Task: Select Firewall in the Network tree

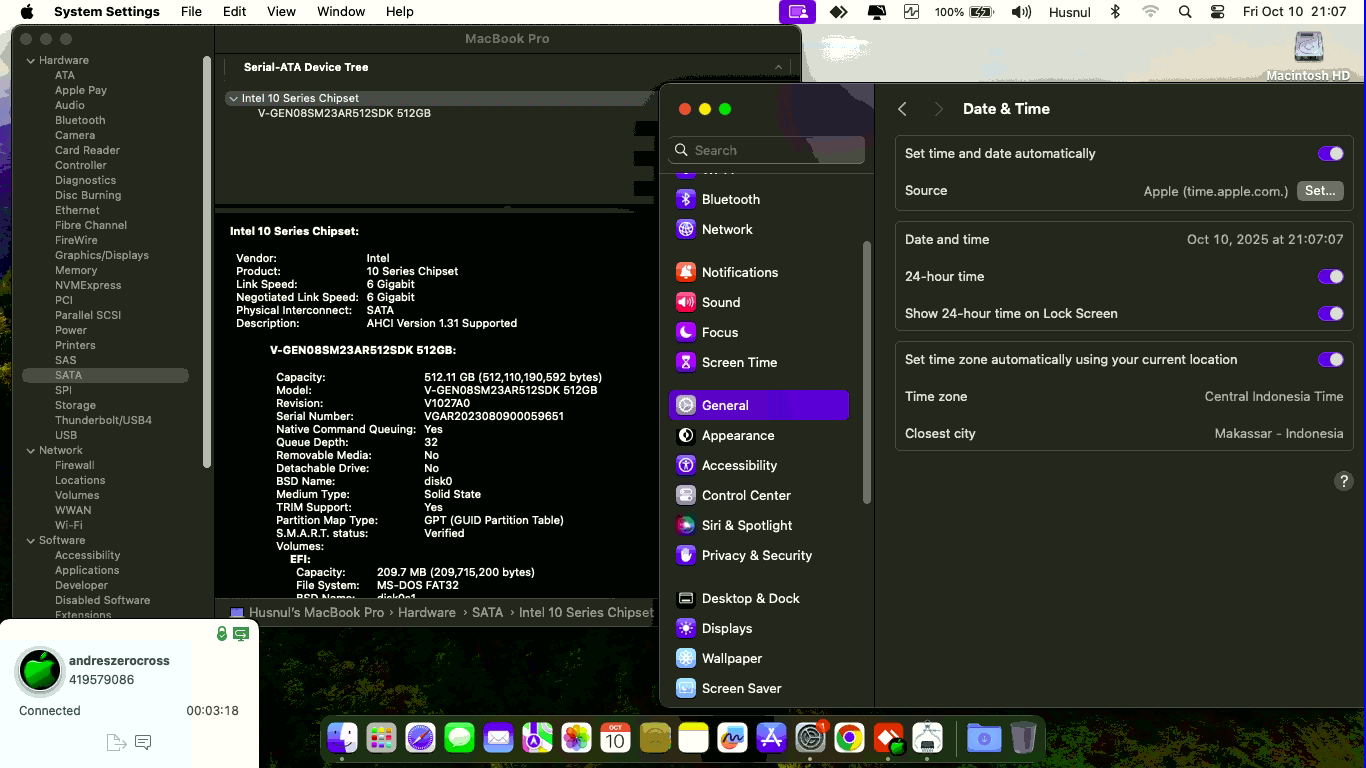Action: 74,465
